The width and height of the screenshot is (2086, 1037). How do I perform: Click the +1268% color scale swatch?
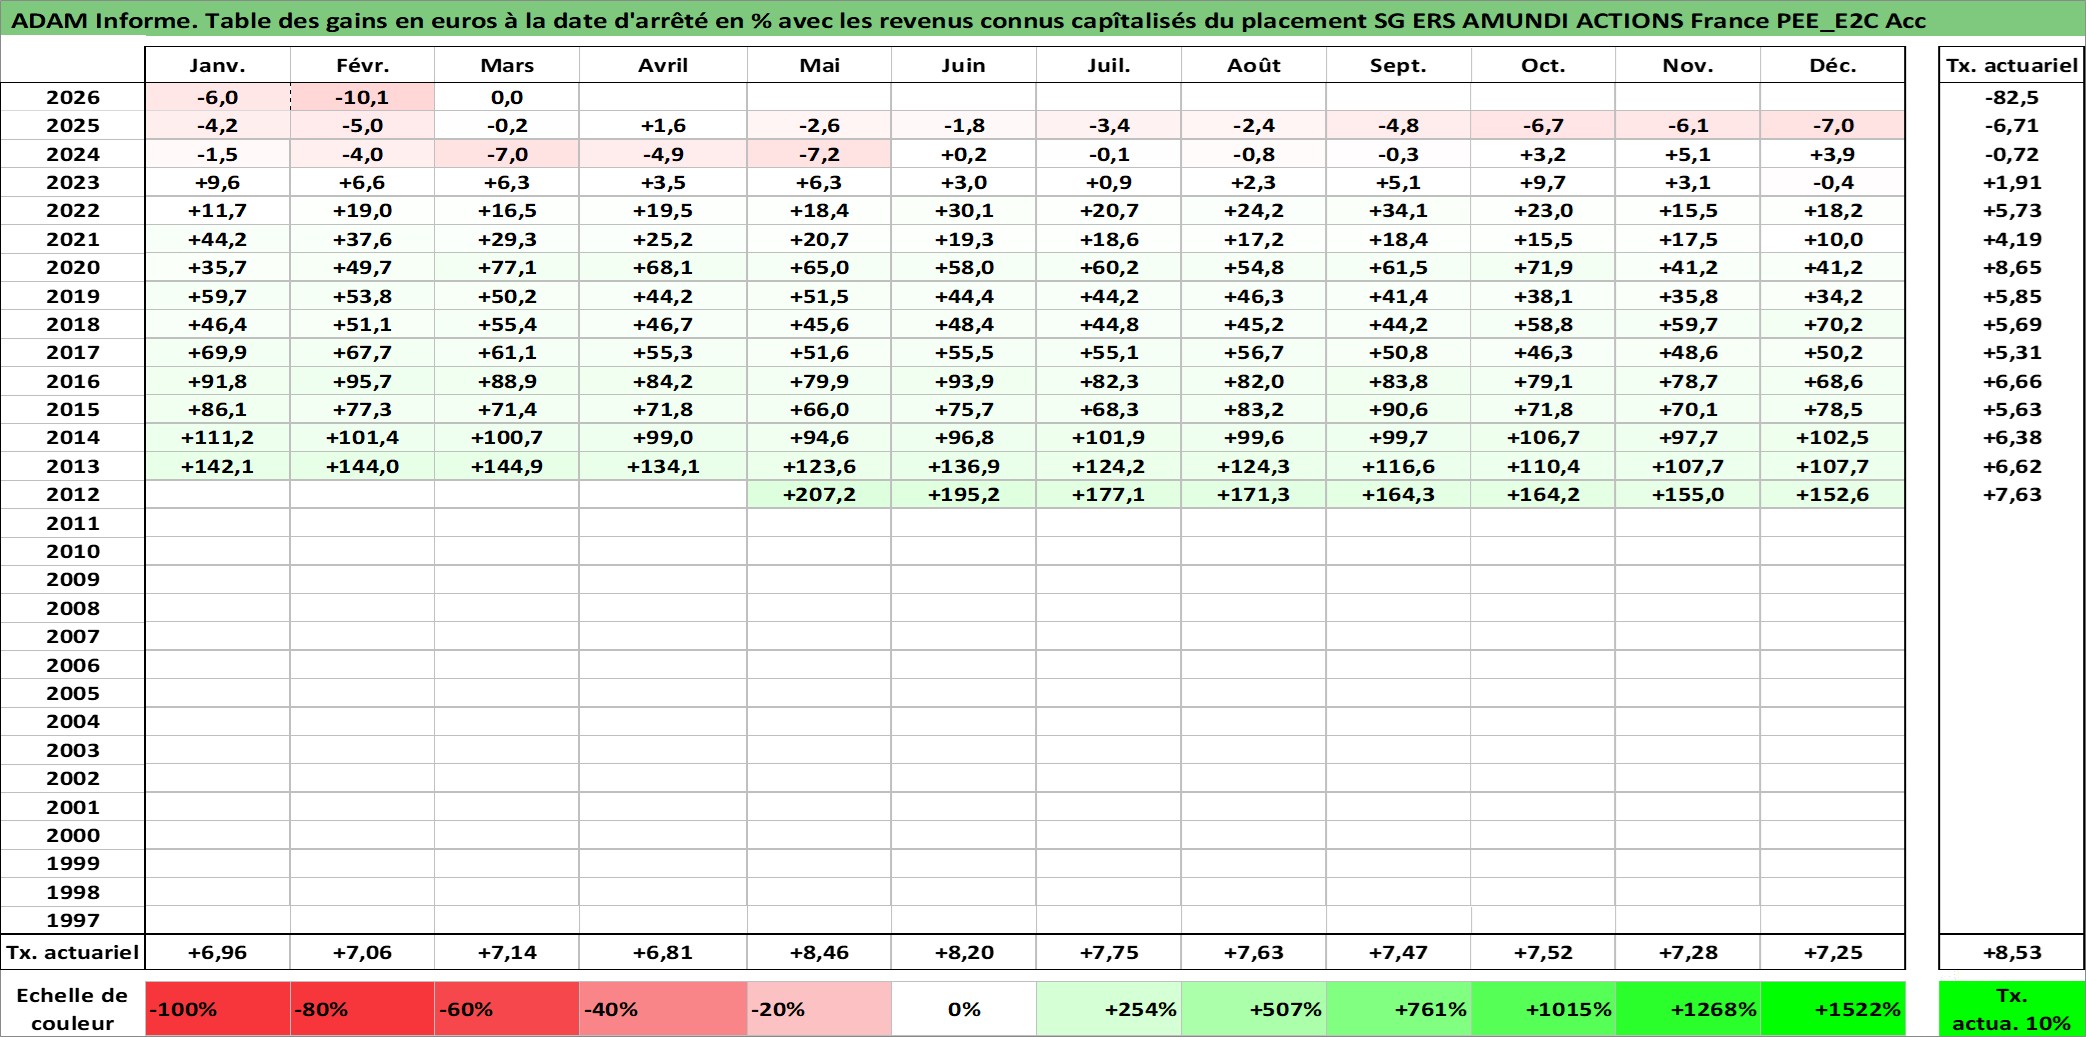[1688, 1009]
